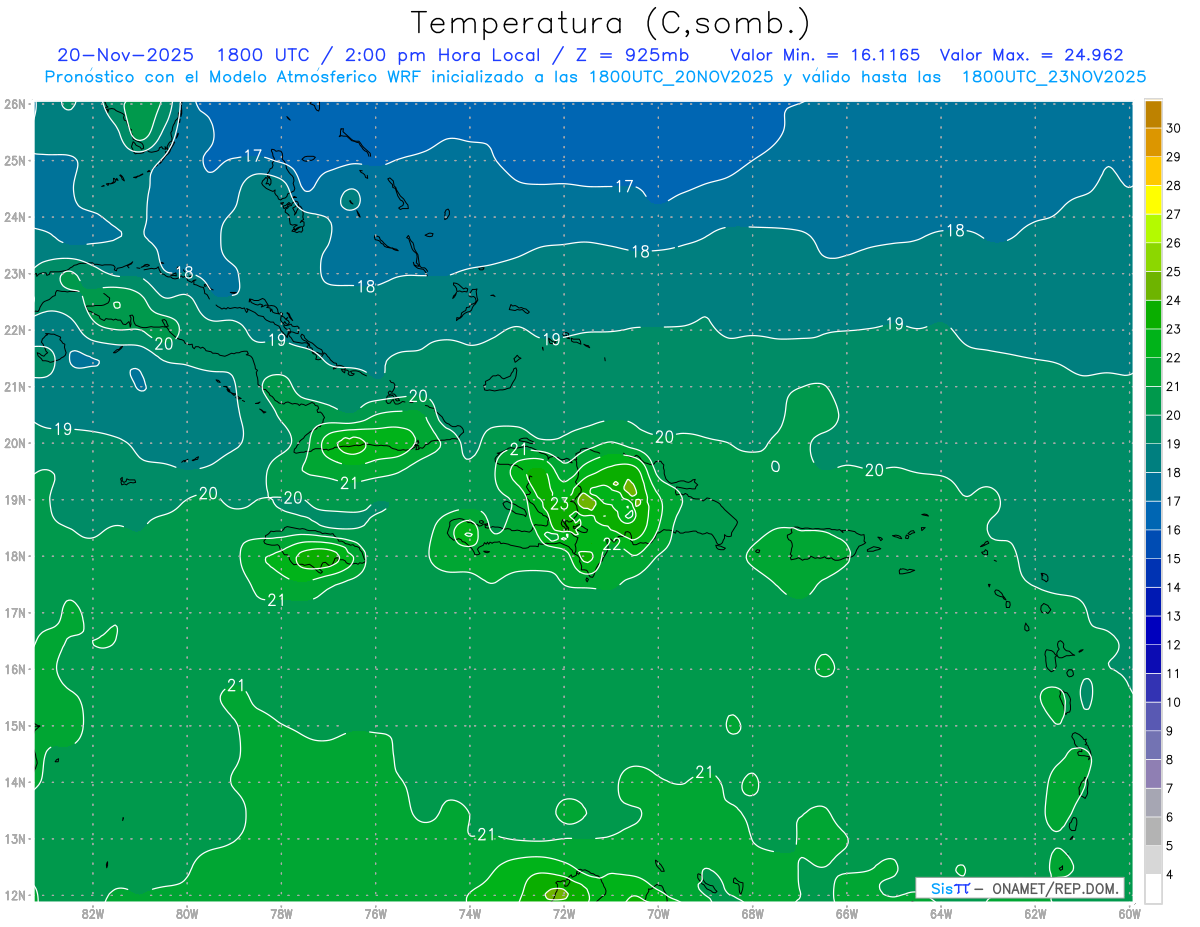This screenshot has height=927, width=1200.
Task: Click the 23 contour label over Hispaniola
Action: [560, 503]
